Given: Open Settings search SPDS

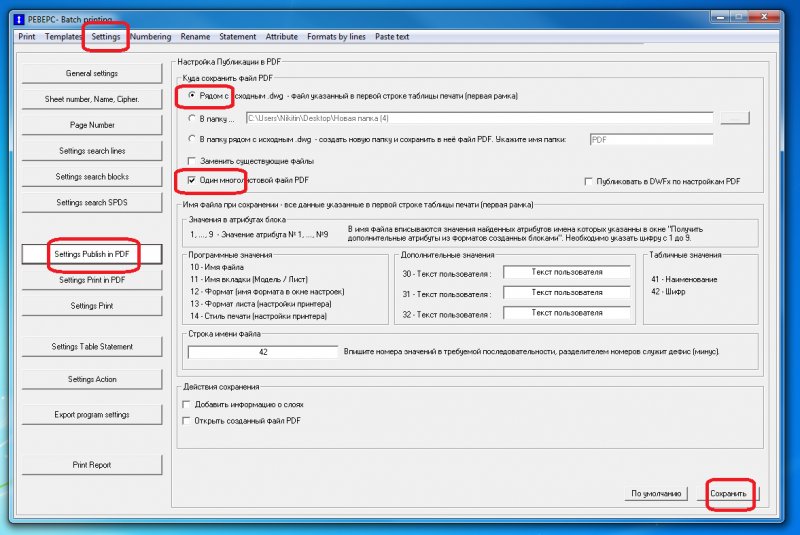Looking at the screenshot, I should tap(92, 202).
